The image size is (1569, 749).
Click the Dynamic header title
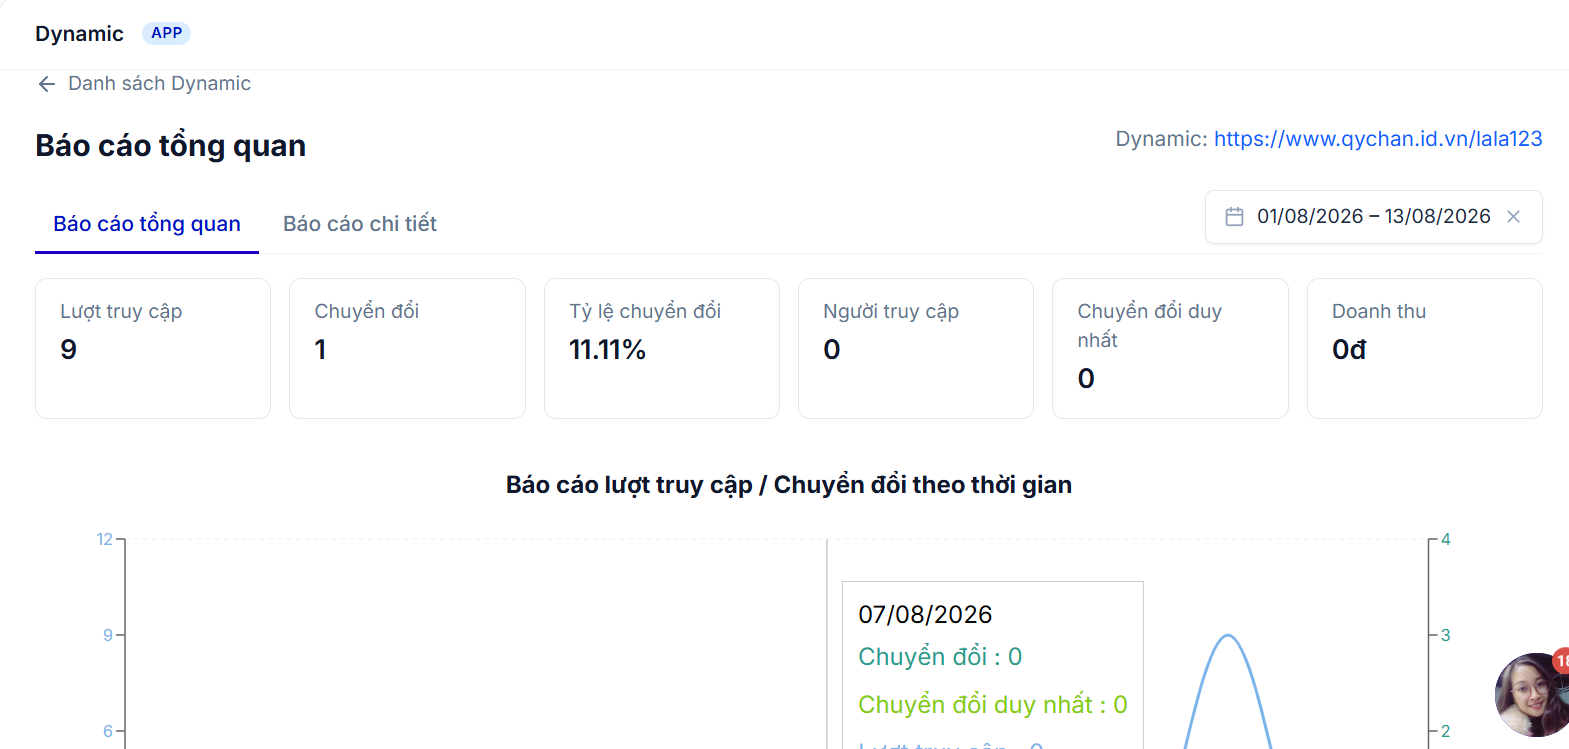[x=79, y=34]
